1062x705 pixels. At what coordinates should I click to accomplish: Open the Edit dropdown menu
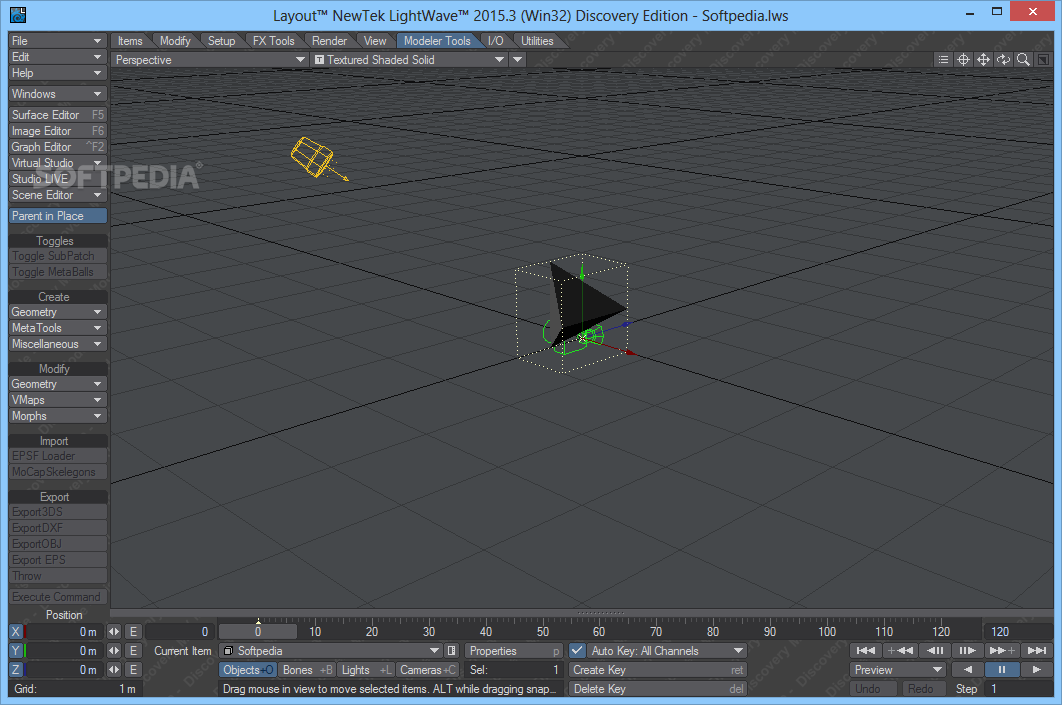pos(58,57)
